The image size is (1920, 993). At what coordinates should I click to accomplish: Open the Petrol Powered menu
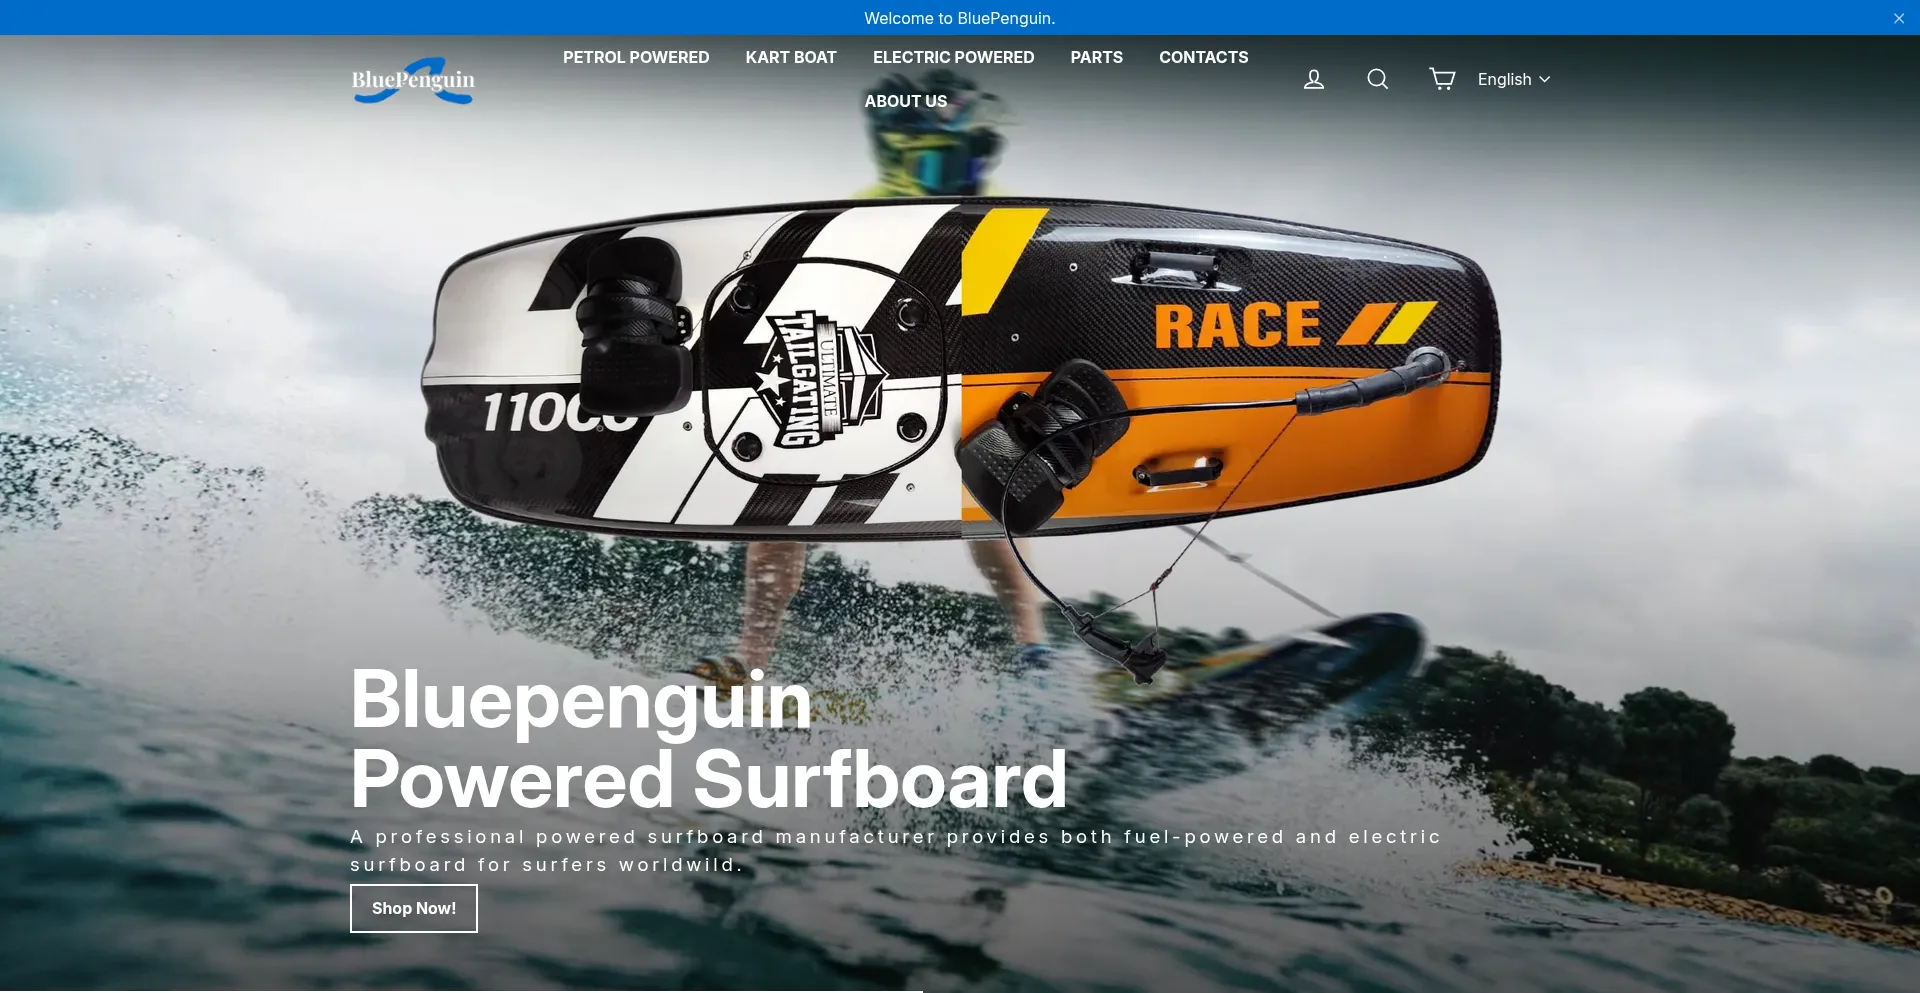[635, 57]
